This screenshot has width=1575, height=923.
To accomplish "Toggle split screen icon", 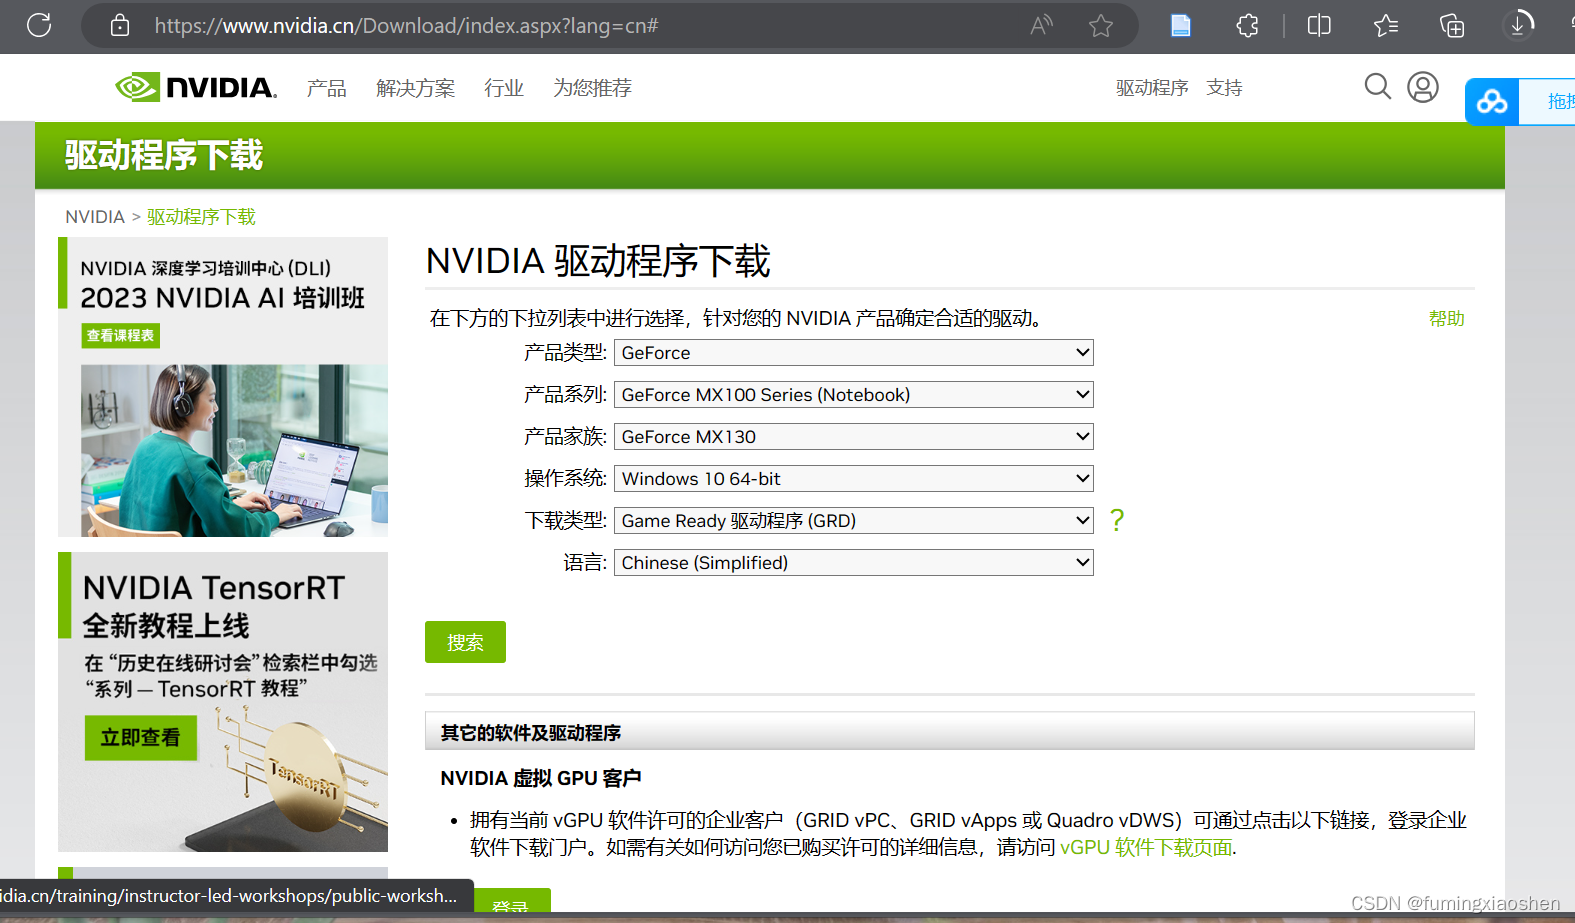I will coord(1319,25).
